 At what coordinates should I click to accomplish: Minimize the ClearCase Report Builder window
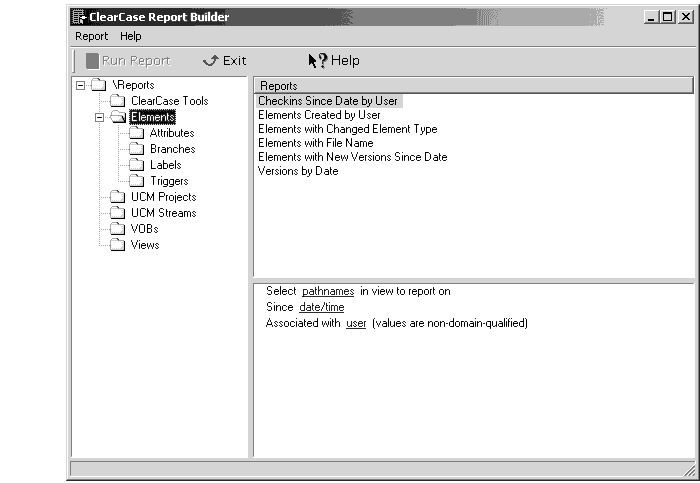click(651, 17)
